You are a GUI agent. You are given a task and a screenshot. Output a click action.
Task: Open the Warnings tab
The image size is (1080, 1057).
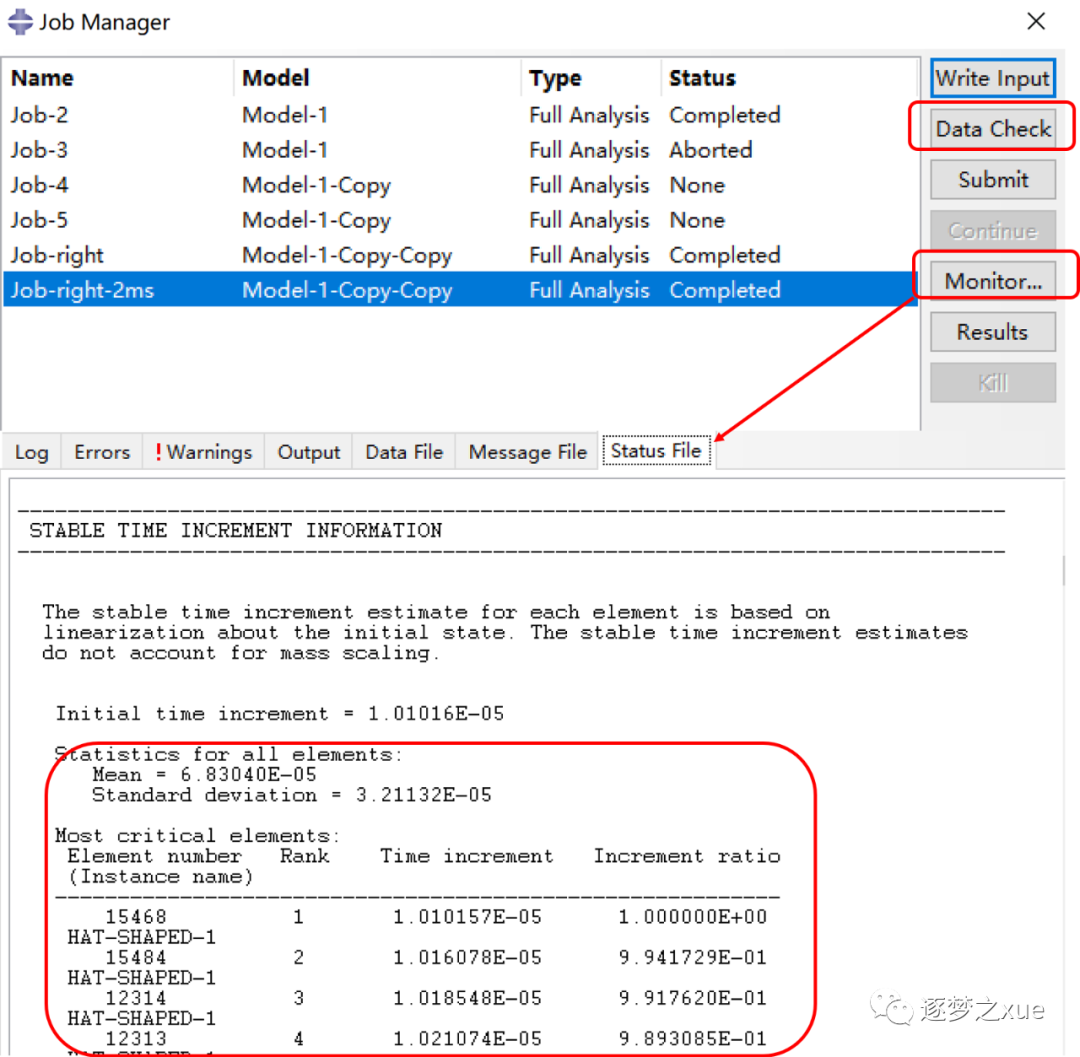coord(204,452)
